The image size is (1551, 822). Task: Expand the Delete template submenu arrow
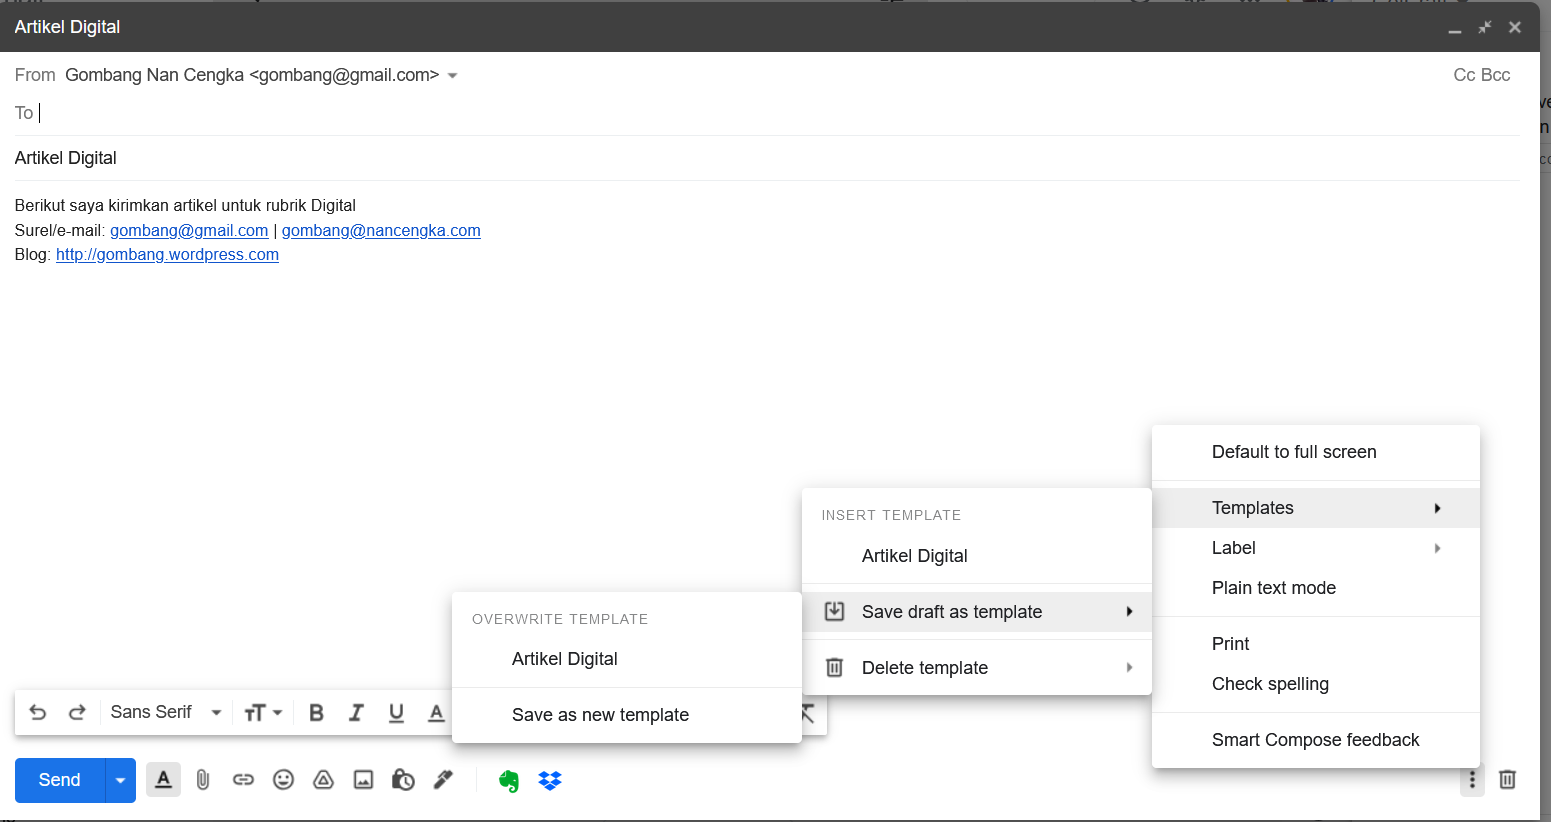[1129, 668]
